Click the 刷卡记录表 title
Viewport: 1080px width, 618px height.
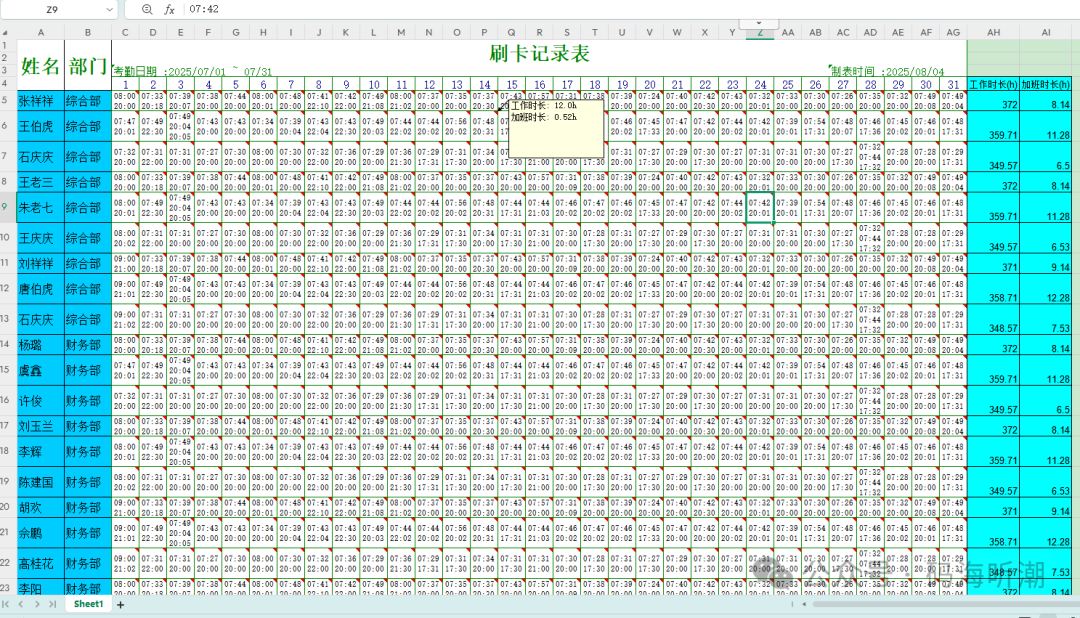[x=539, y=53]
